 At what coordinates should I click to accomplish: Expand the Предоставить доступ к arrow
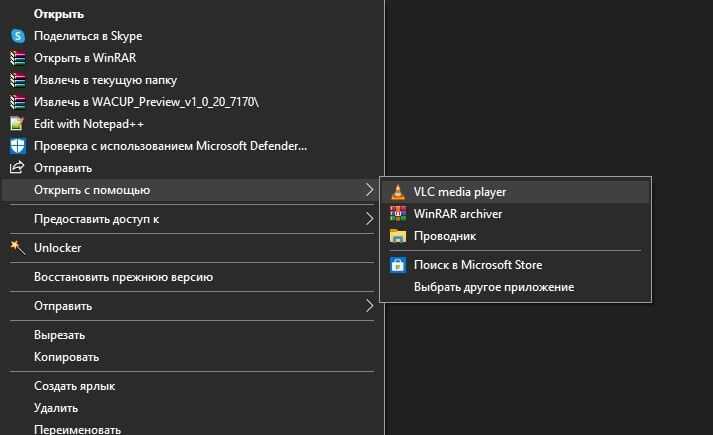point(370,219)
